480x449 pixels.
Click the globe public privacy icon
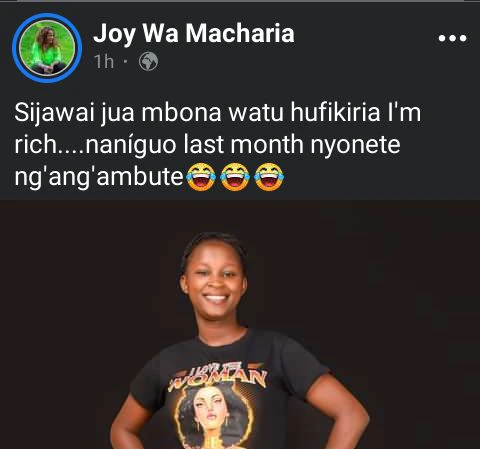click(148, 62)
